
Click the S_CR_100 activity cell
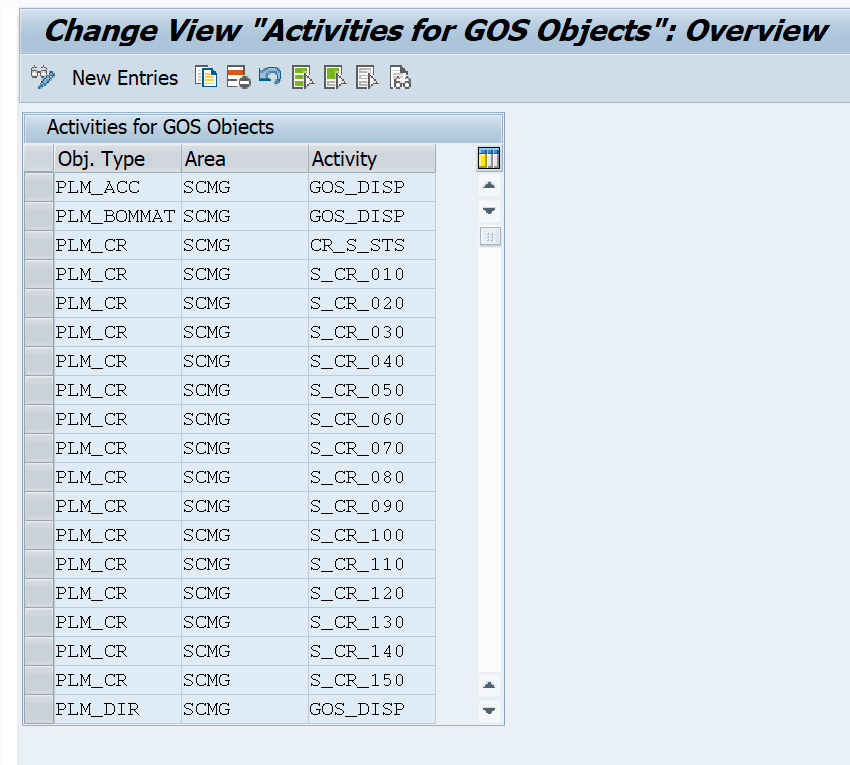point(372,535)
